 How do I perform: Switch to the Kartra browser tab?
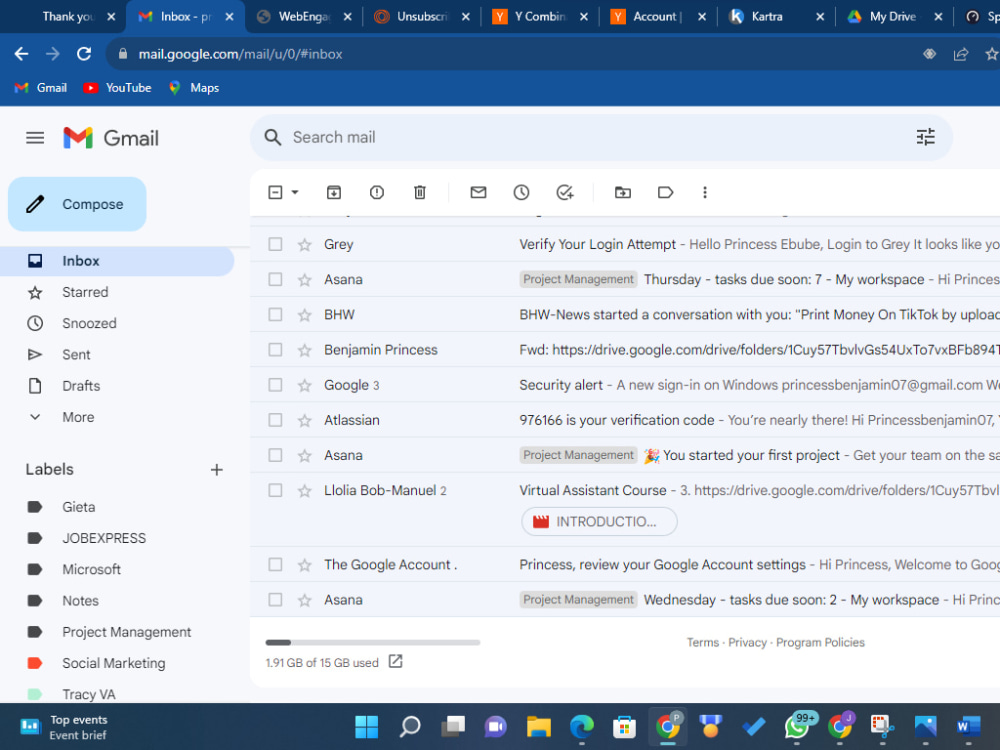776,17
